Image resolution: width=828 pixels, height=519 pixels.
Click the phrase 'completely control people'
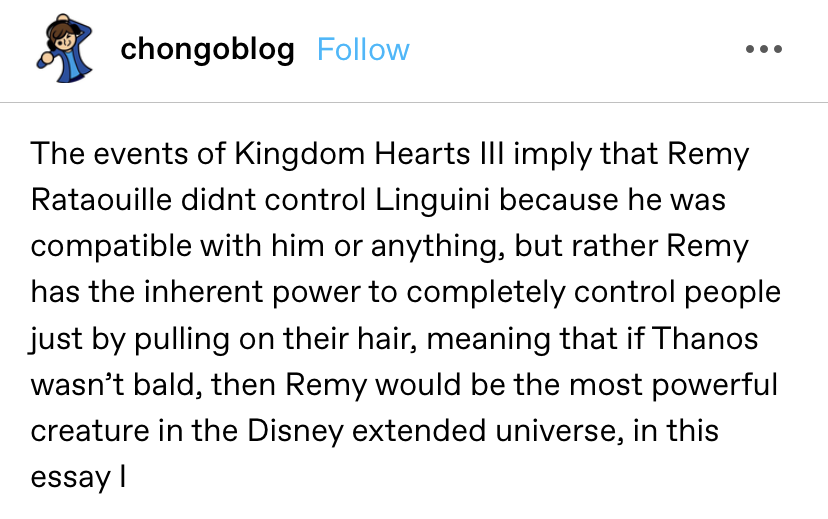click(594, 292)
